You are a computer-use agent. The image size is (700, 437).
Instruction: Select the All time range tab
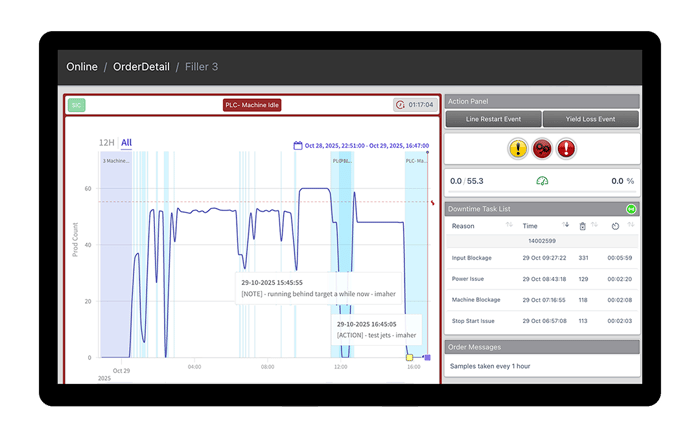pos(127,143)
